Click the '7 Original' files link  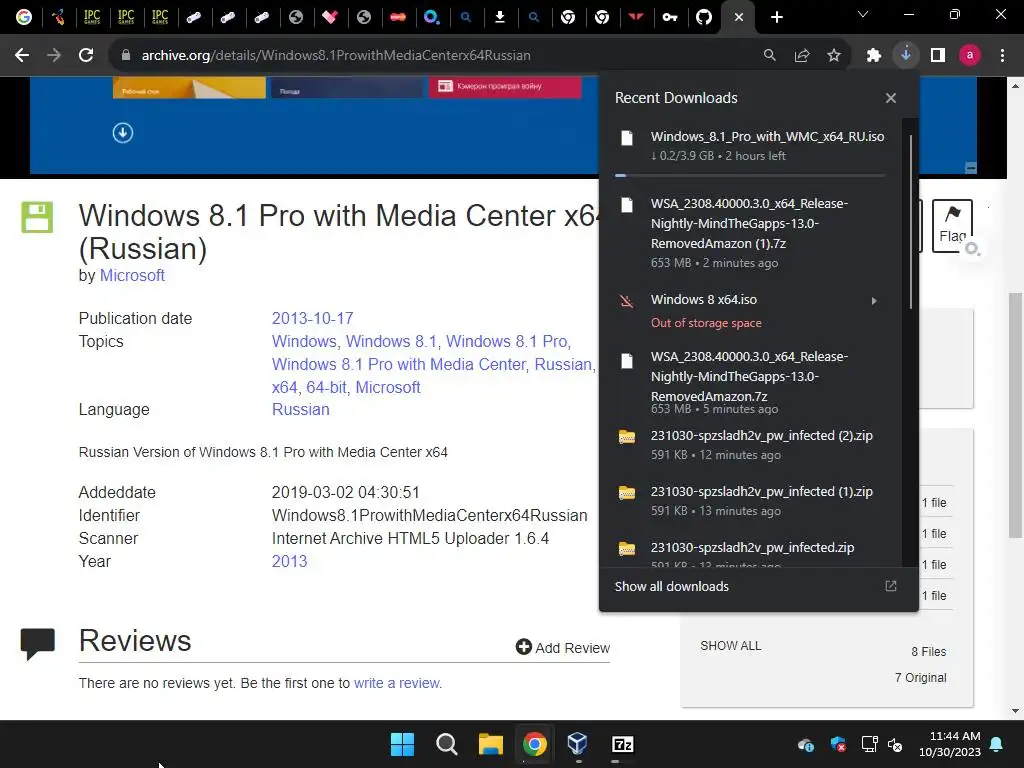click(920, 678)
